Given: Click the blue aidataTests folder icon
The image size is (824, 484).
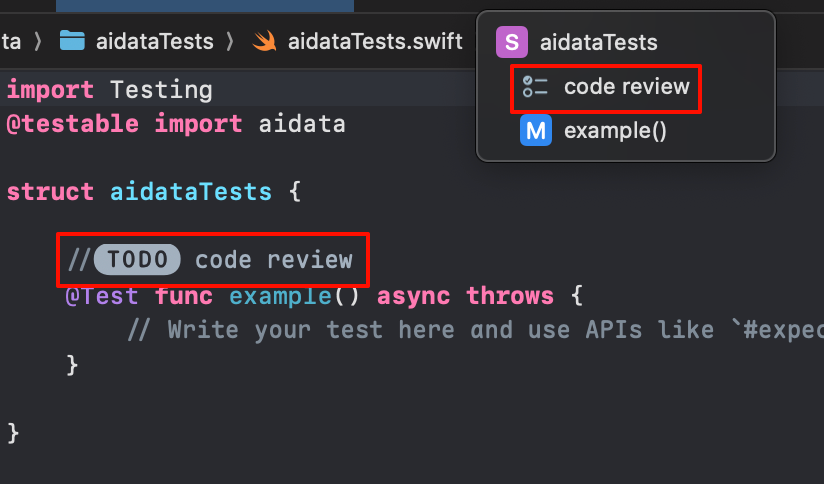Looking at the screenshot, I should tap(72, 40).
